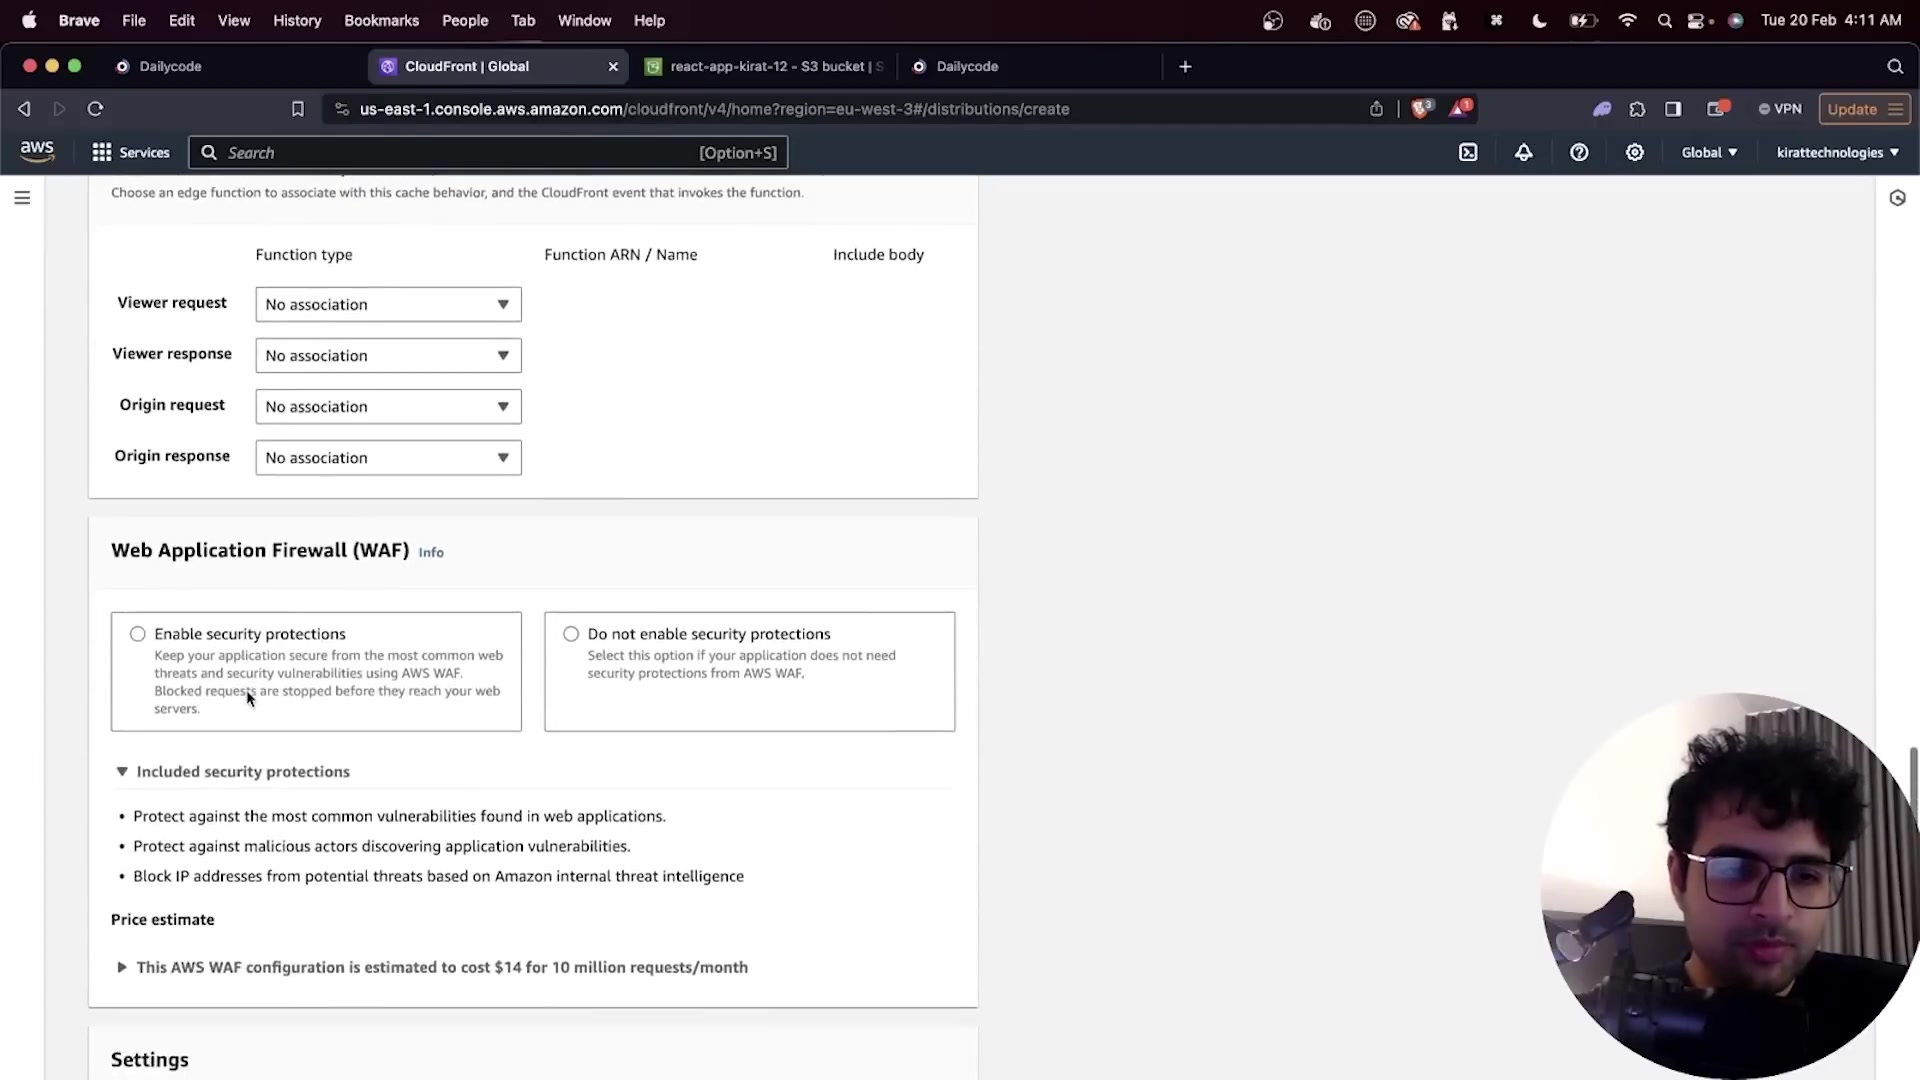
Task: Collapse Included security protections section
Action: click(232, 772)
